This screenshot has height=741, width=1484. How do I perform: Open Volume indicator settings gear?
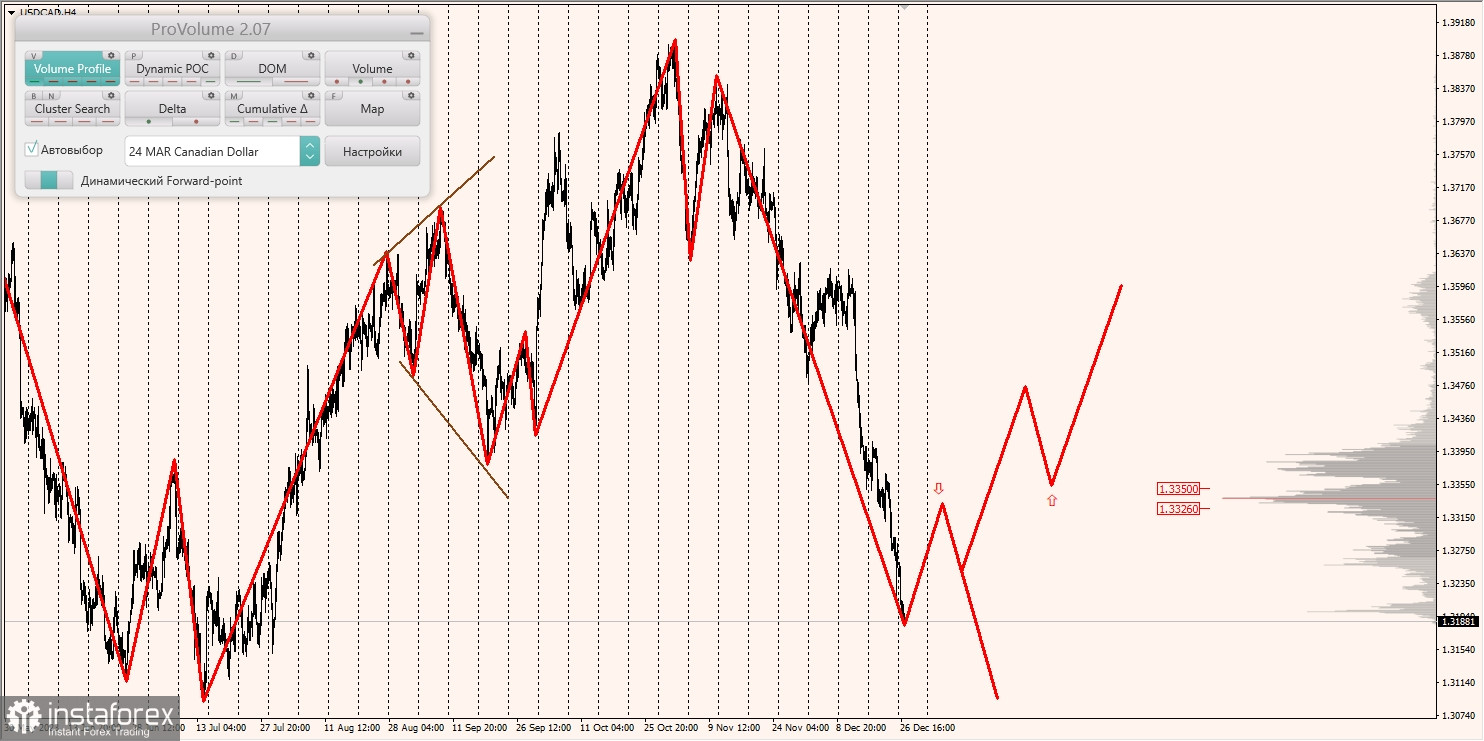[x=411, y=55]
